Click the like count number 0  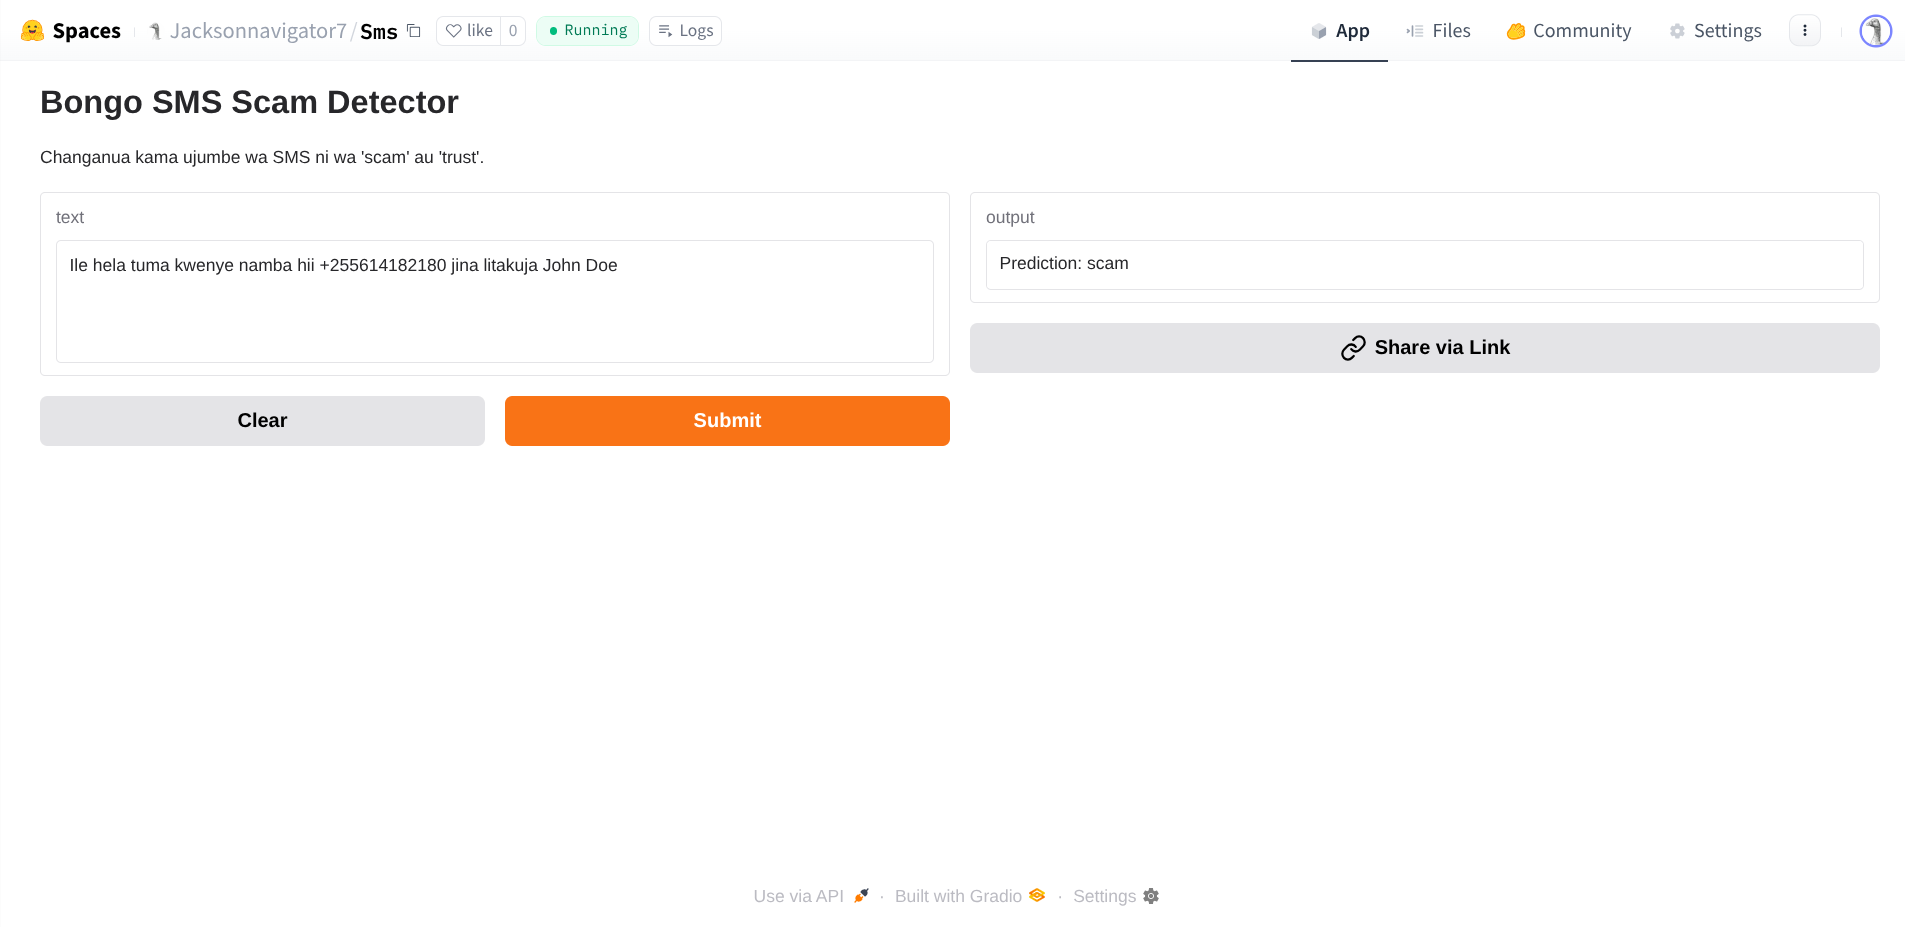coord(513,31)
